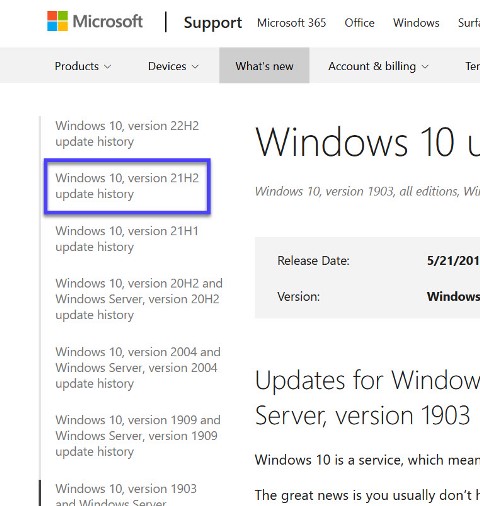Viewport: 480px width, 506px height.
Task: Open the Support home link
Action: 213,23
